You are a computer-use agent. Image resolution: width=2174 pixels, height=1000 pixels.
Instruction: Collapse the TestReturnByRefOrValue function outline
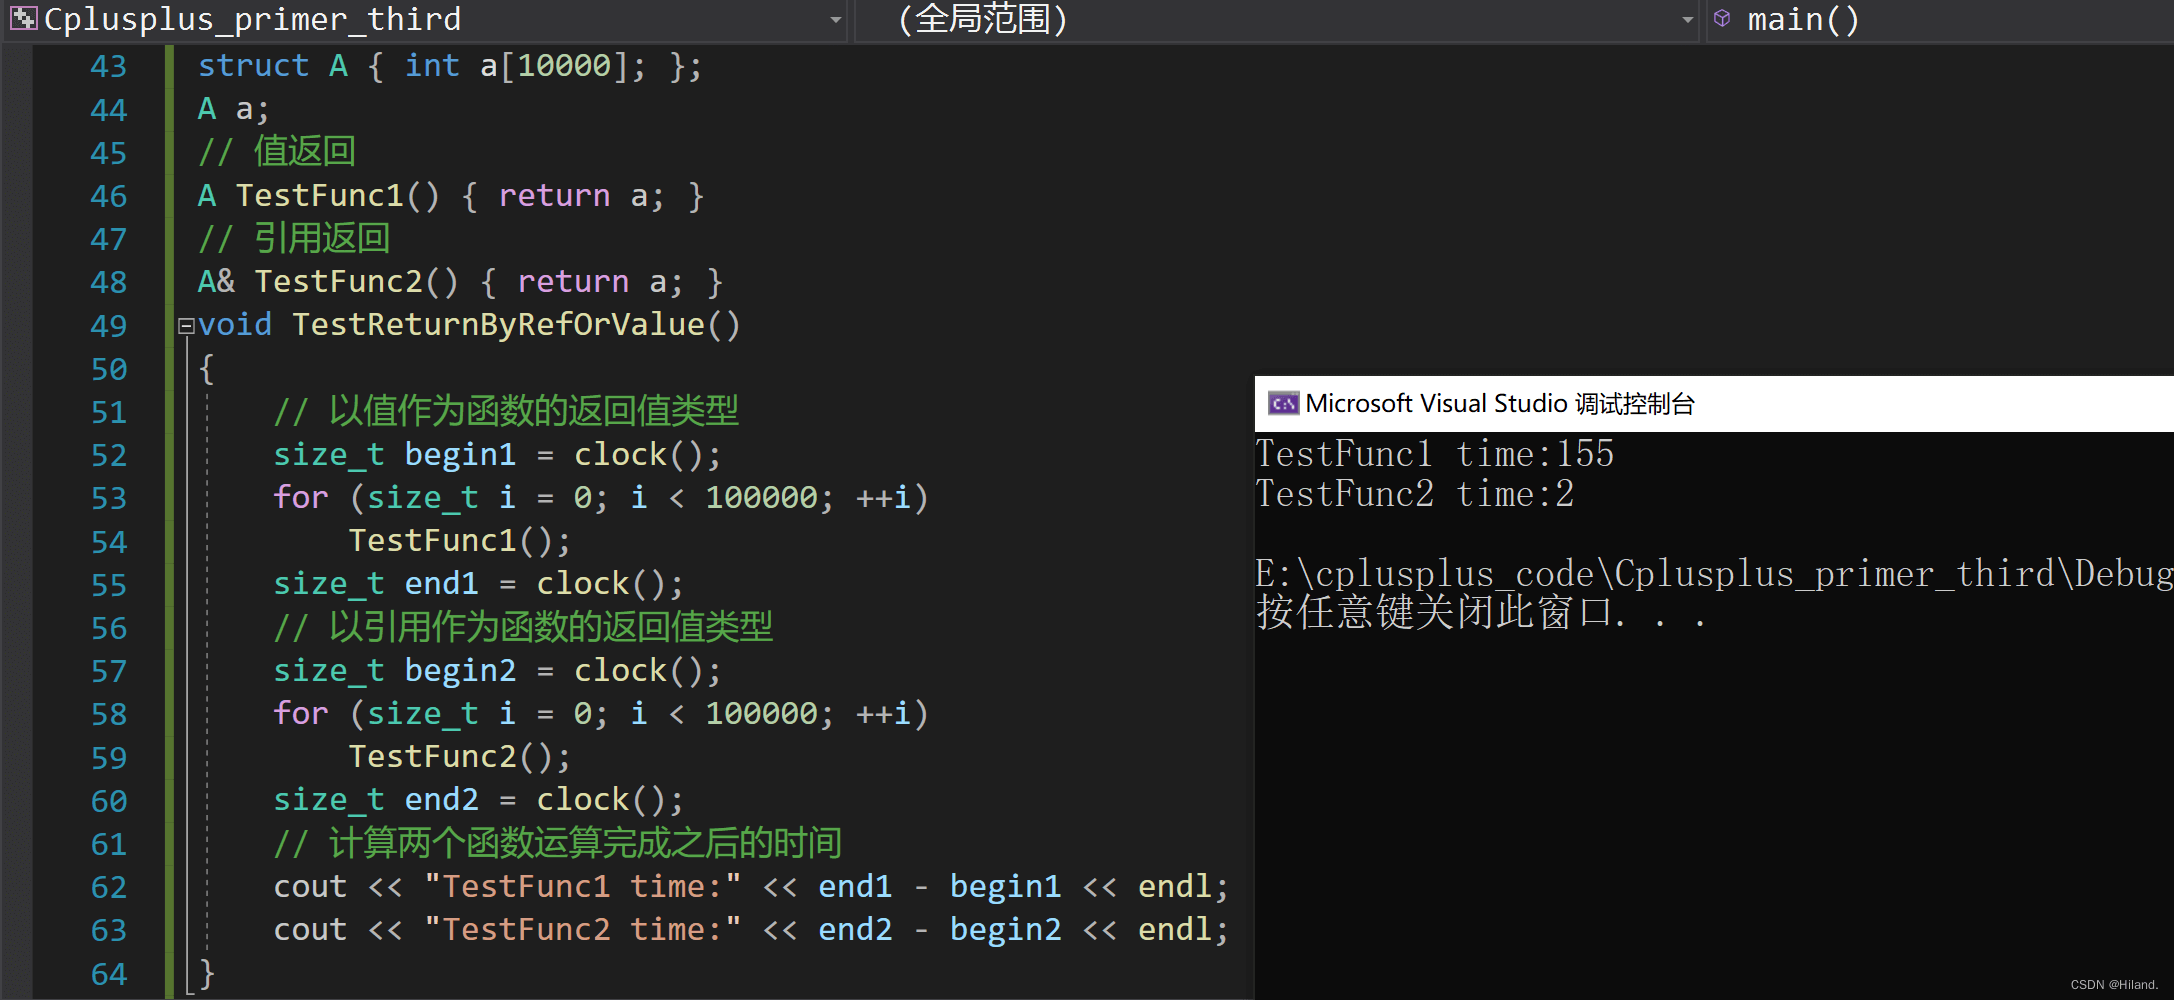[186, 326]
